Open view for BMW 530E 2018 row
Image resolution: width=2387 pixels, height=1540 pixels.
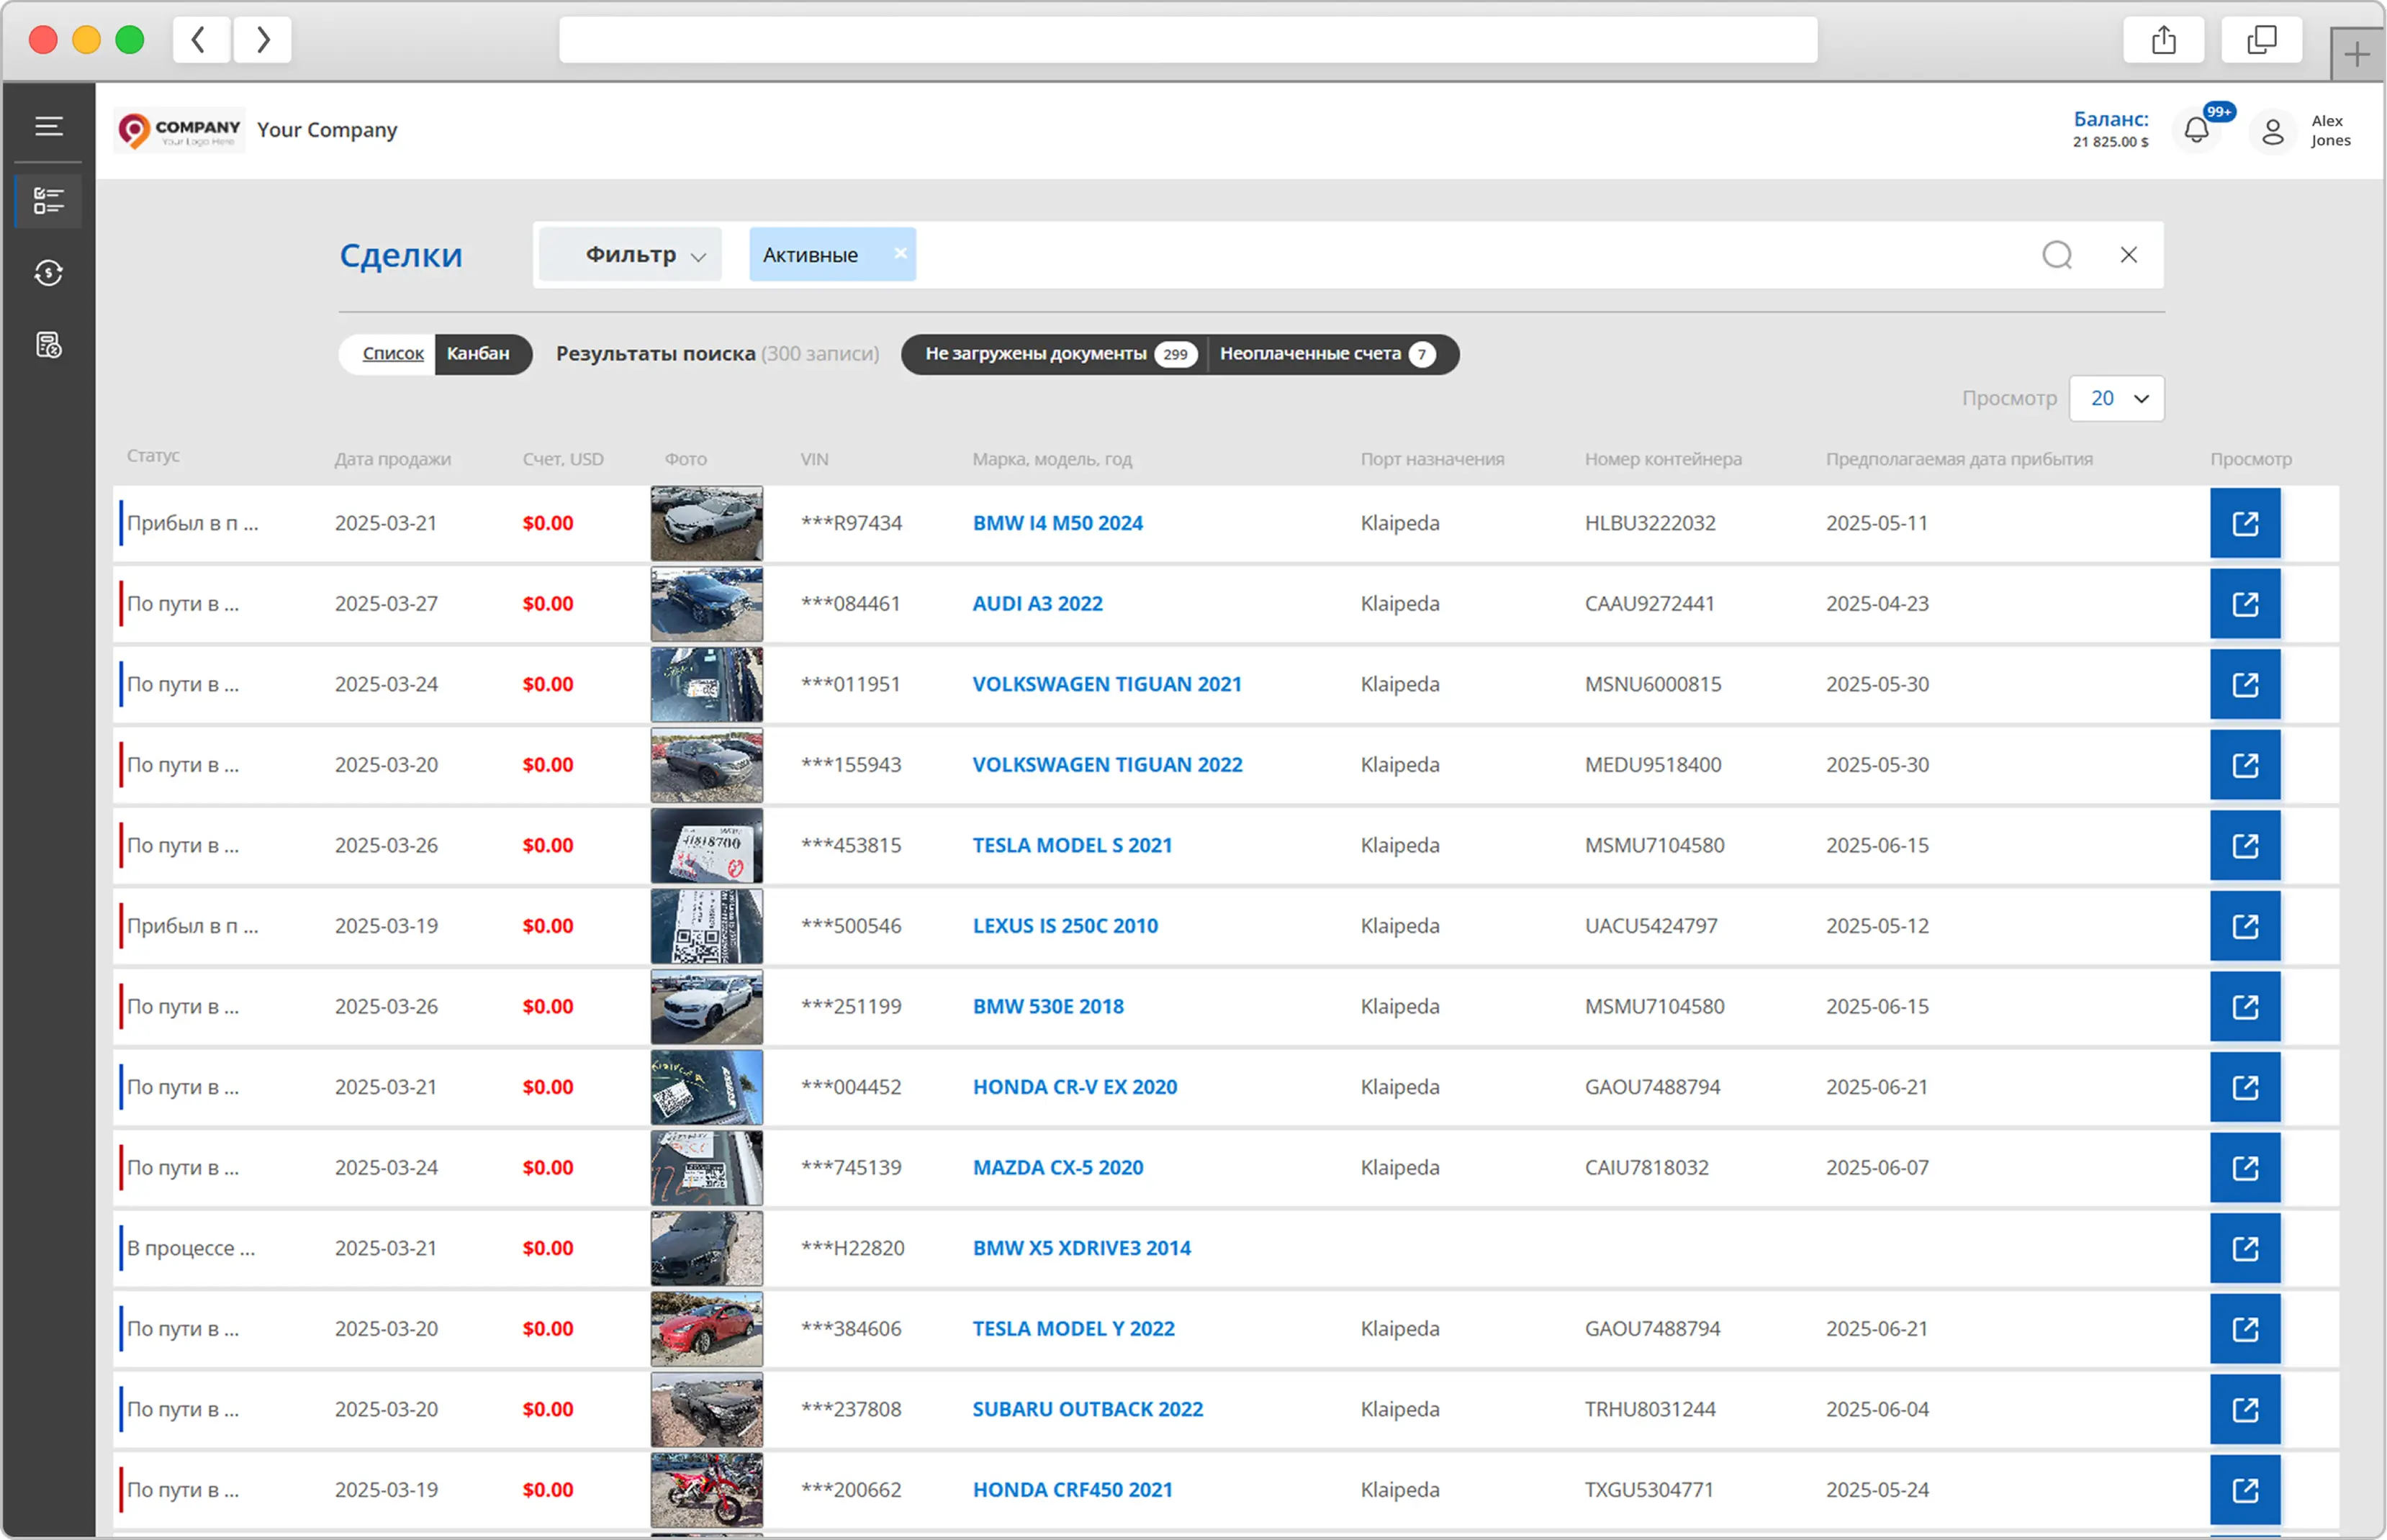(2244, 1006)
